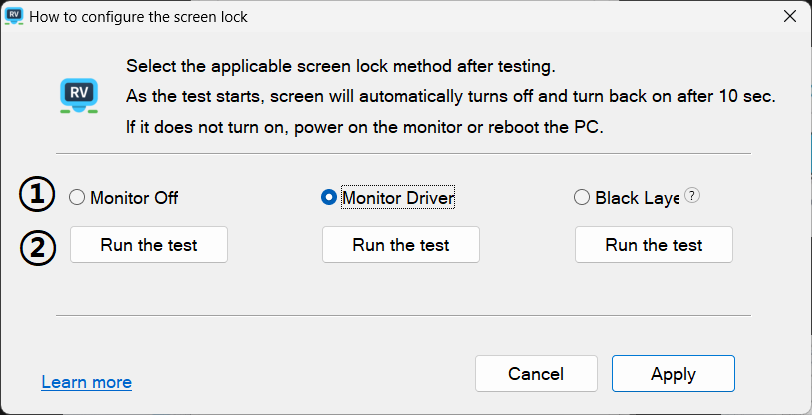This screenshot has width=812, height=415.
Task: Select the Monitor Off radio button
Action: click(x=77, y=198)
